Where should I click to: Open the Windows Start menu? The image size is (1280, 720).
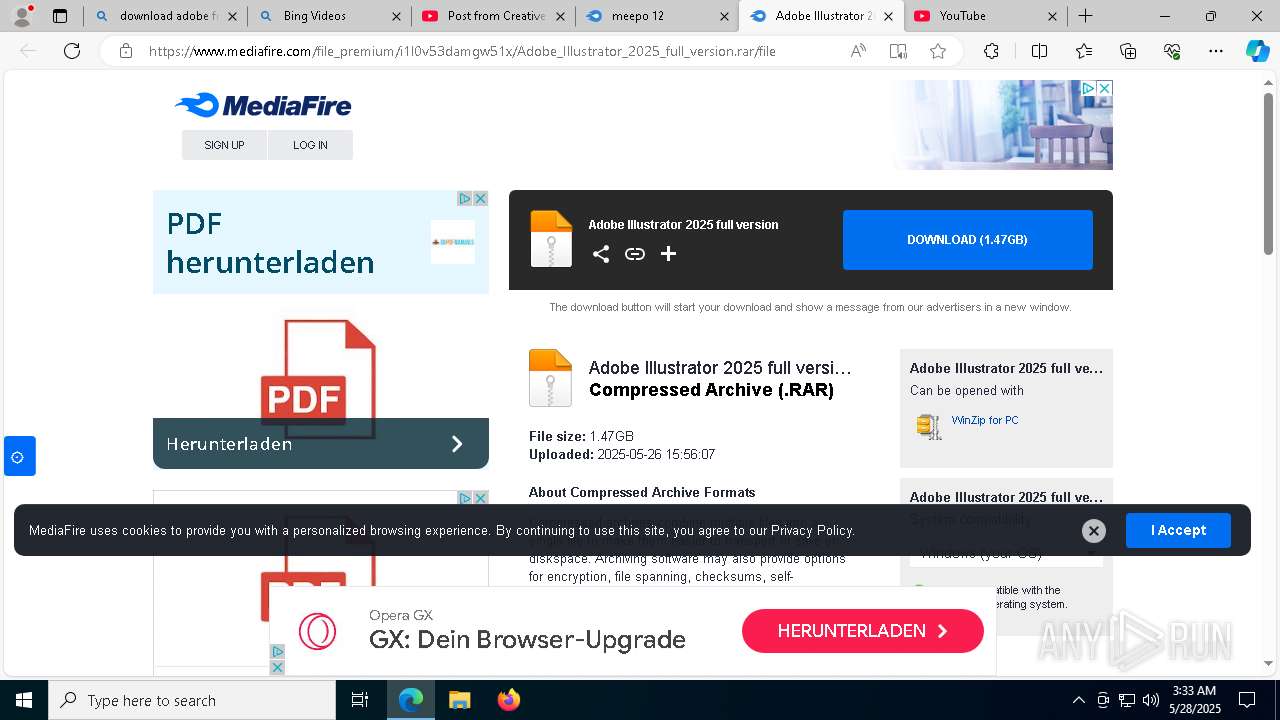tap(24, 700)
